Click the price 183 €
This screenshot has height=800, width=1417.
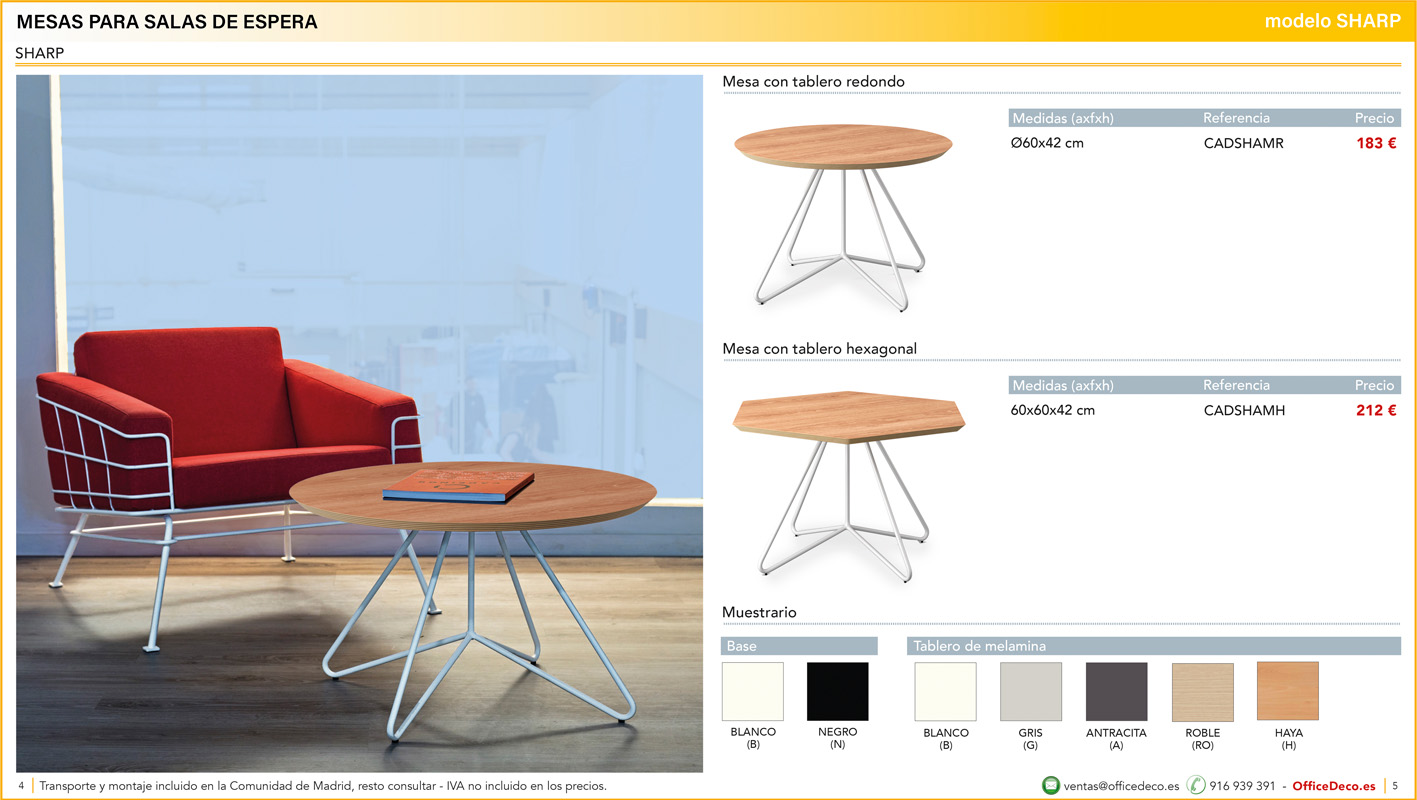pos(1376,143)
